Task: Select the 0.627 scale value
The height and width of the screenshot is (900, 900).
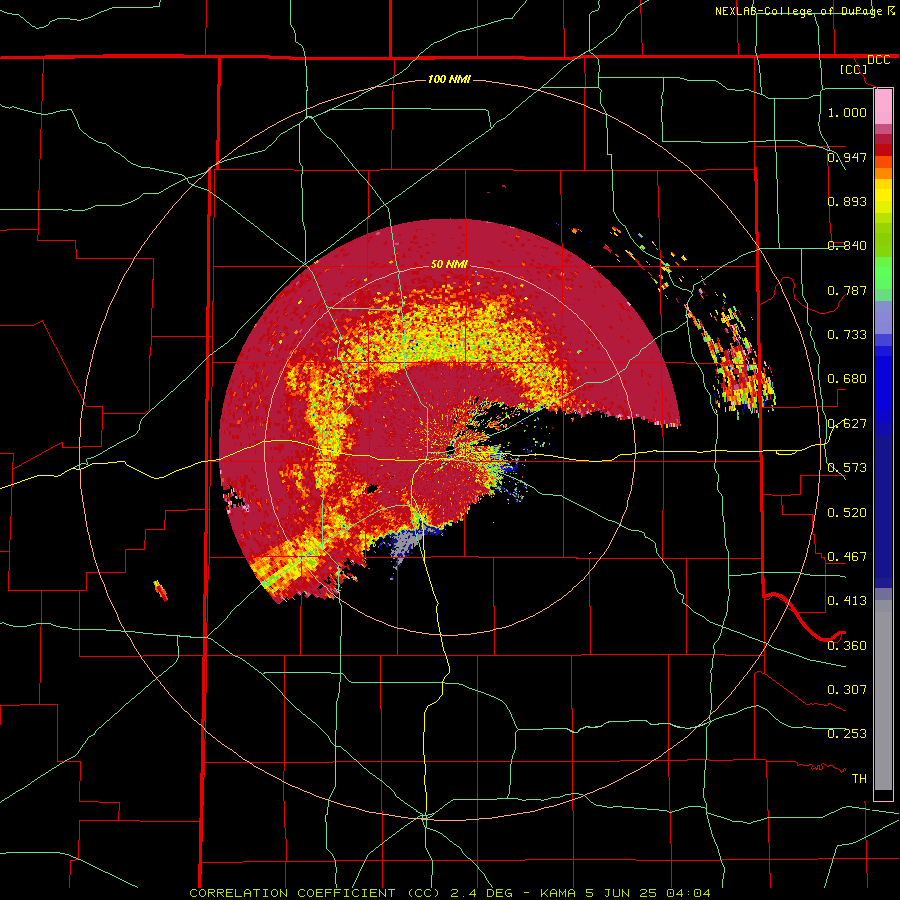Action: 847,423
